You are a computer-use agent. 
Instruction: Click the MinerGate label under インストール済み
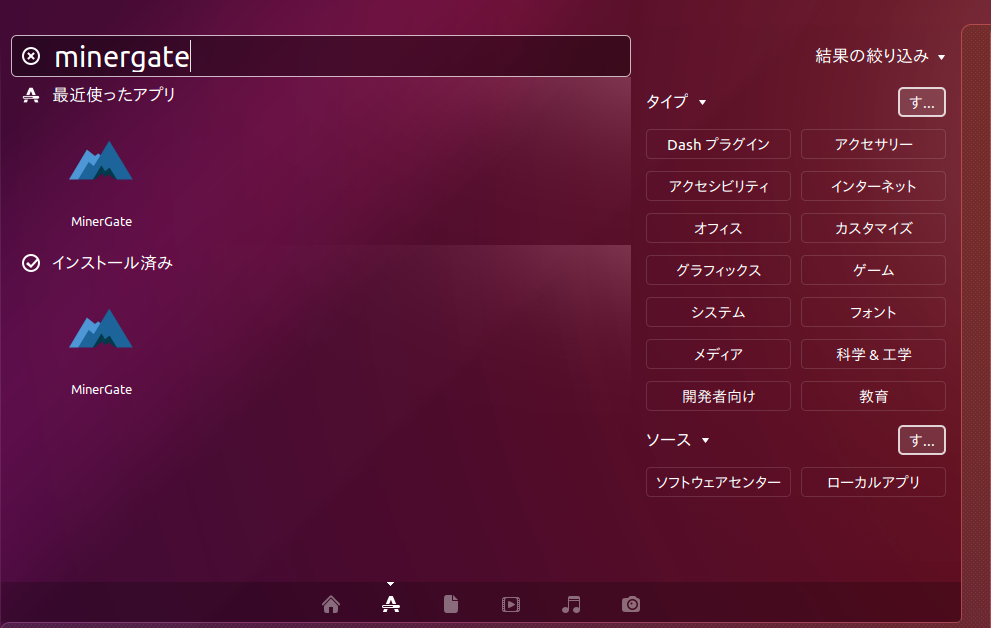(101, 390)
